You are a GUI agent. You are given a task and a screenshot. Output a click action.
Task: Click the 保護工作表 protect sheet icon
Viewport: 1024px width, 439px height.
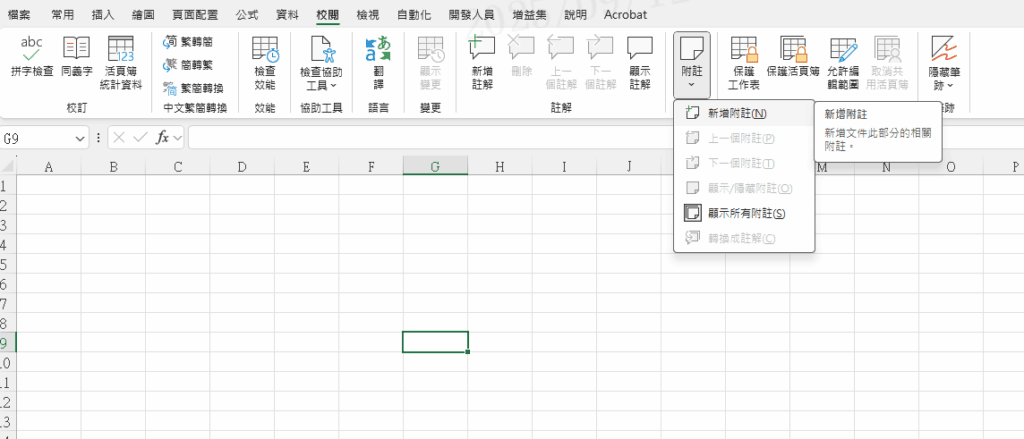coord(742,57)
